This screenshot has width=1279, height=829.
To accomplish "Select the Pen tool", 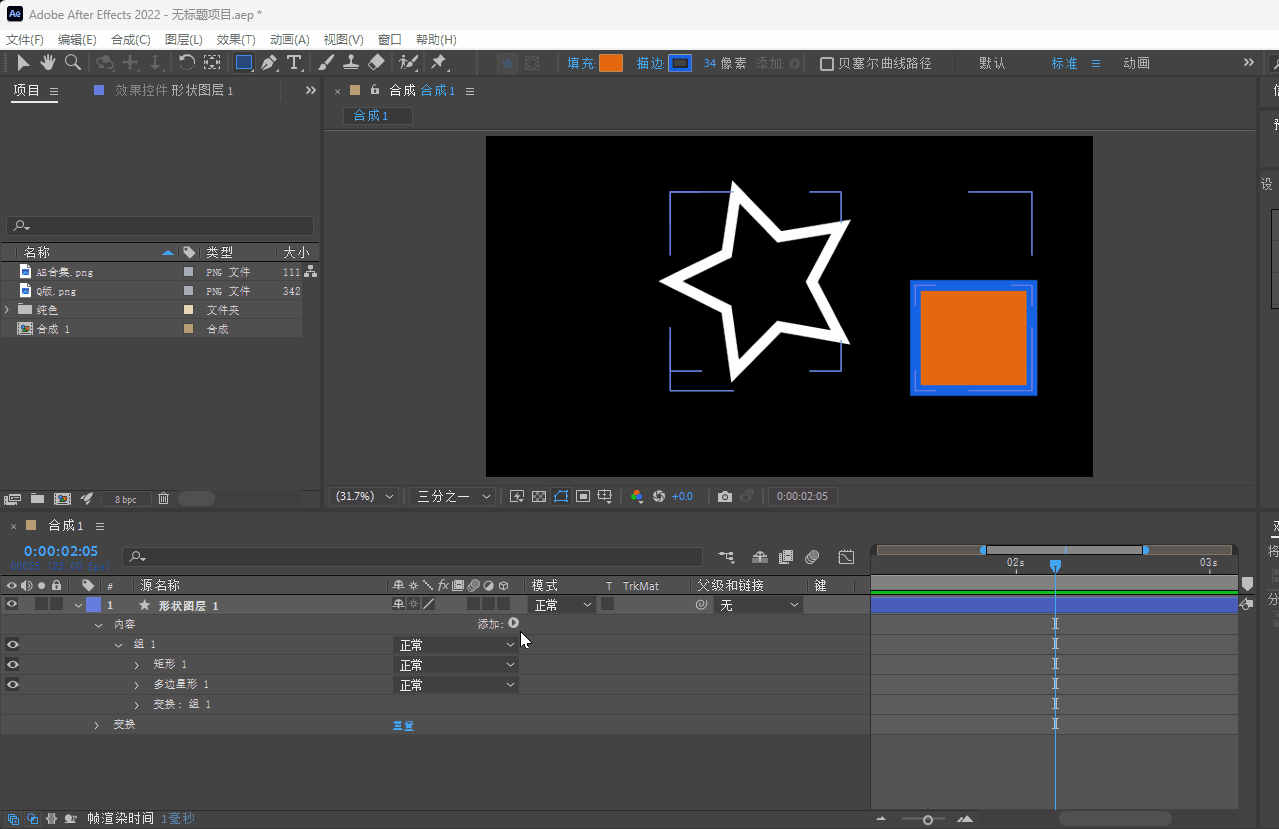I will (269, 63).
